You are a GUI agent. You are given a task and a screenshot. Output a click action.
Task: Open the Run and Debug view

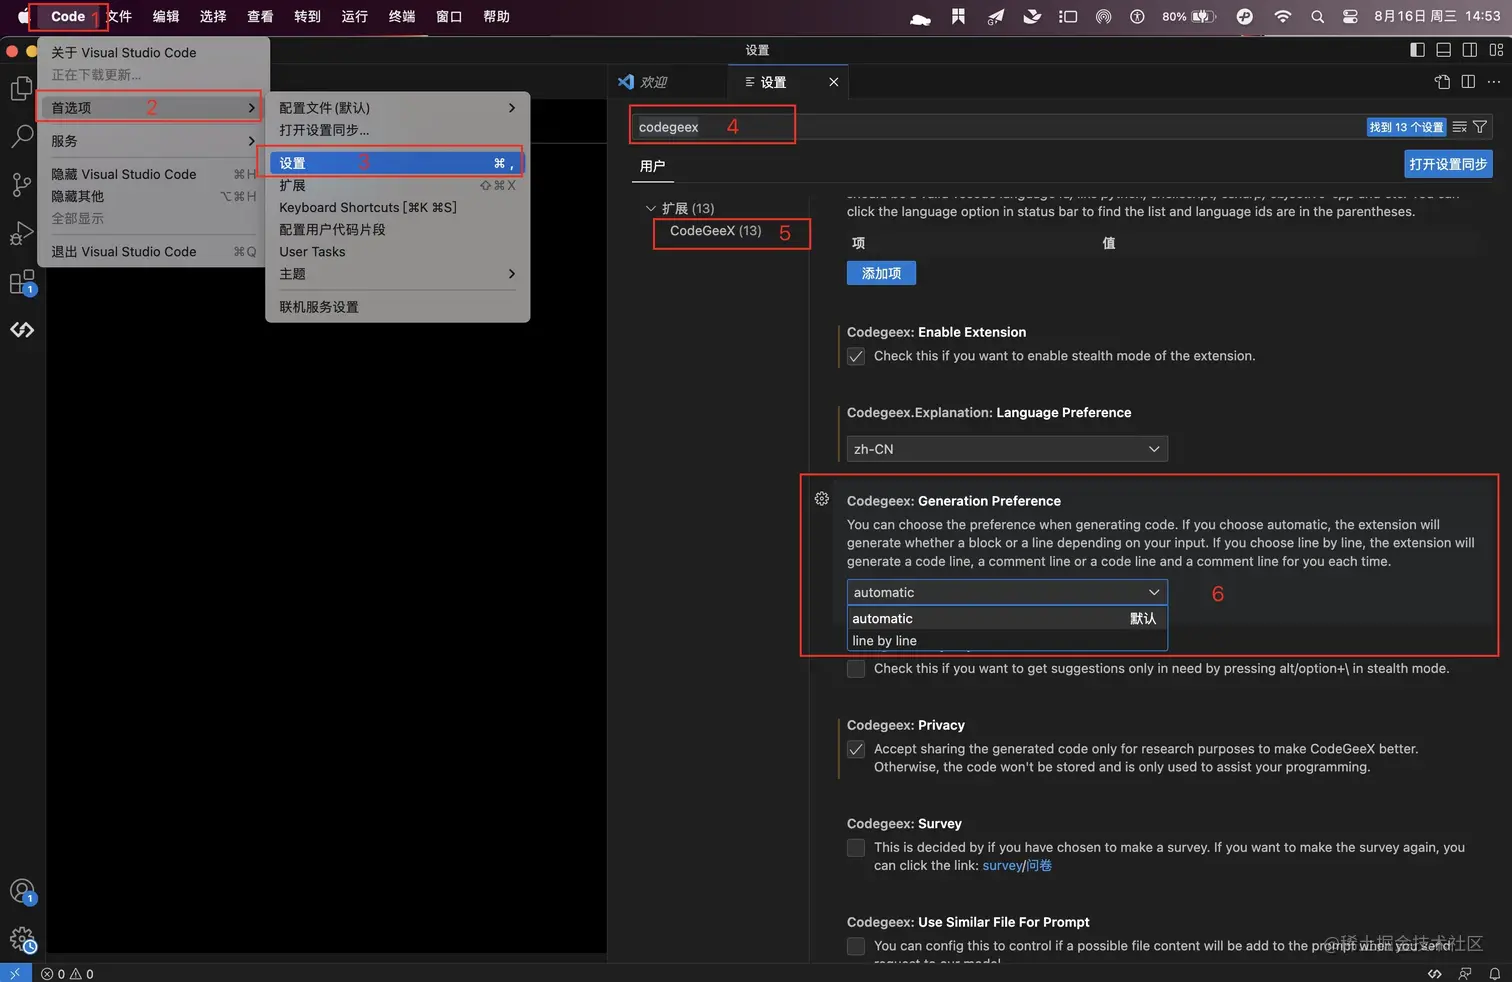coord(21,233)
